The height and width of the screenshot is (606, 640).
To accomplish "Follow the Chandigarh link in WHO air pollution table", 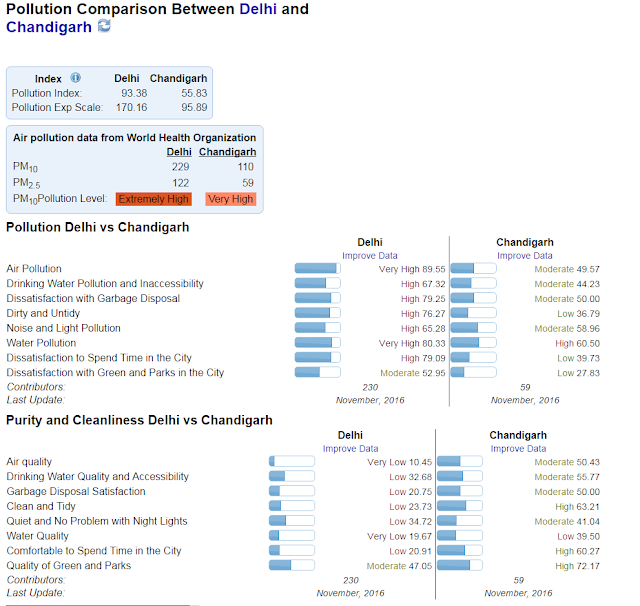I will coord(227,152).
